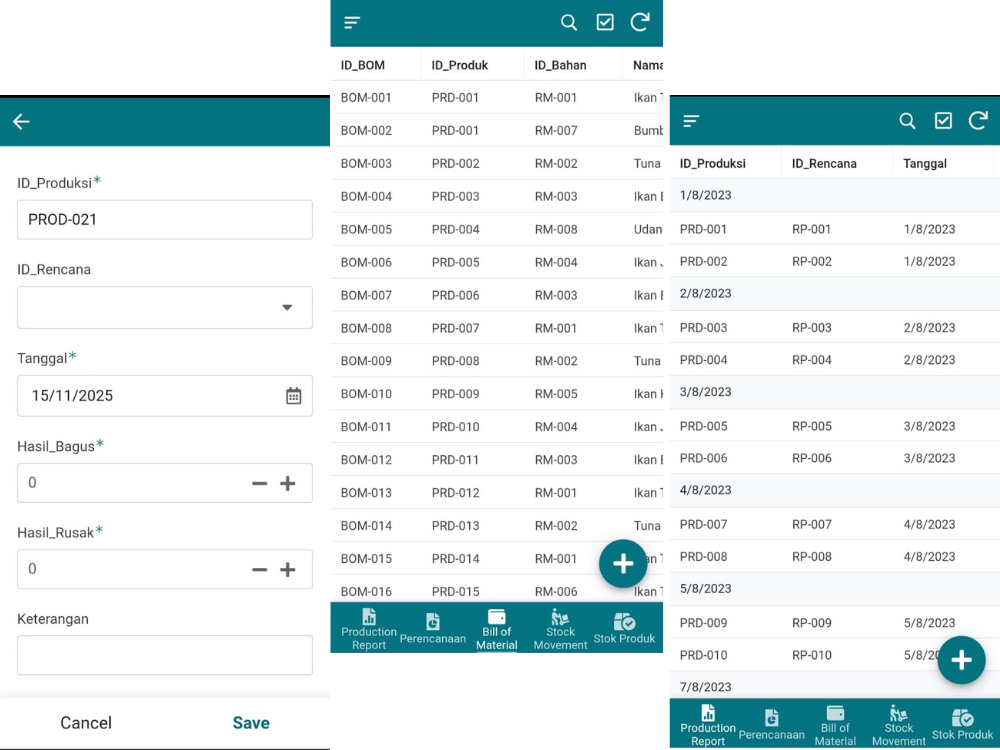
Task: Expand the ID_Rencana dropdown
Action: coord(165,307)
